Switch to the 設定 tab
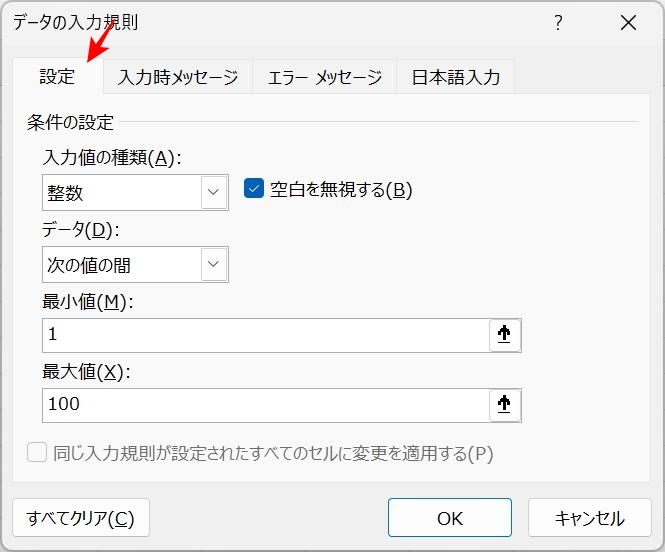This screenshot has width=665, height=552. pos(58,76)
